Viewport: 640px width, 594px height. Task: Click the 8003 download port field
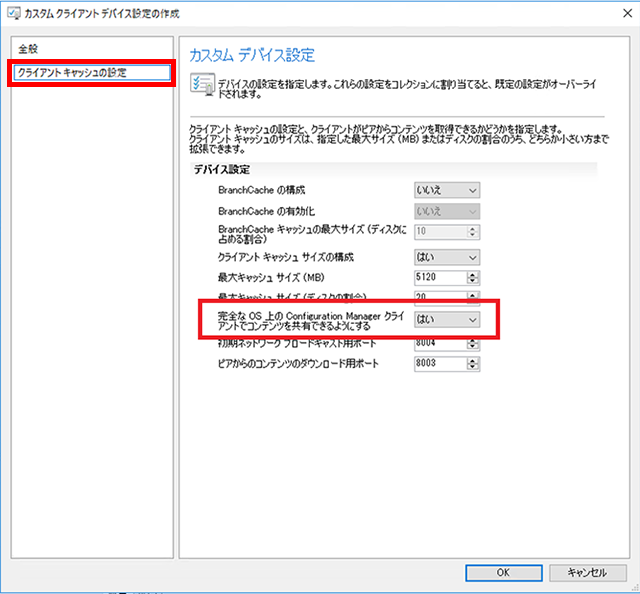440,363
